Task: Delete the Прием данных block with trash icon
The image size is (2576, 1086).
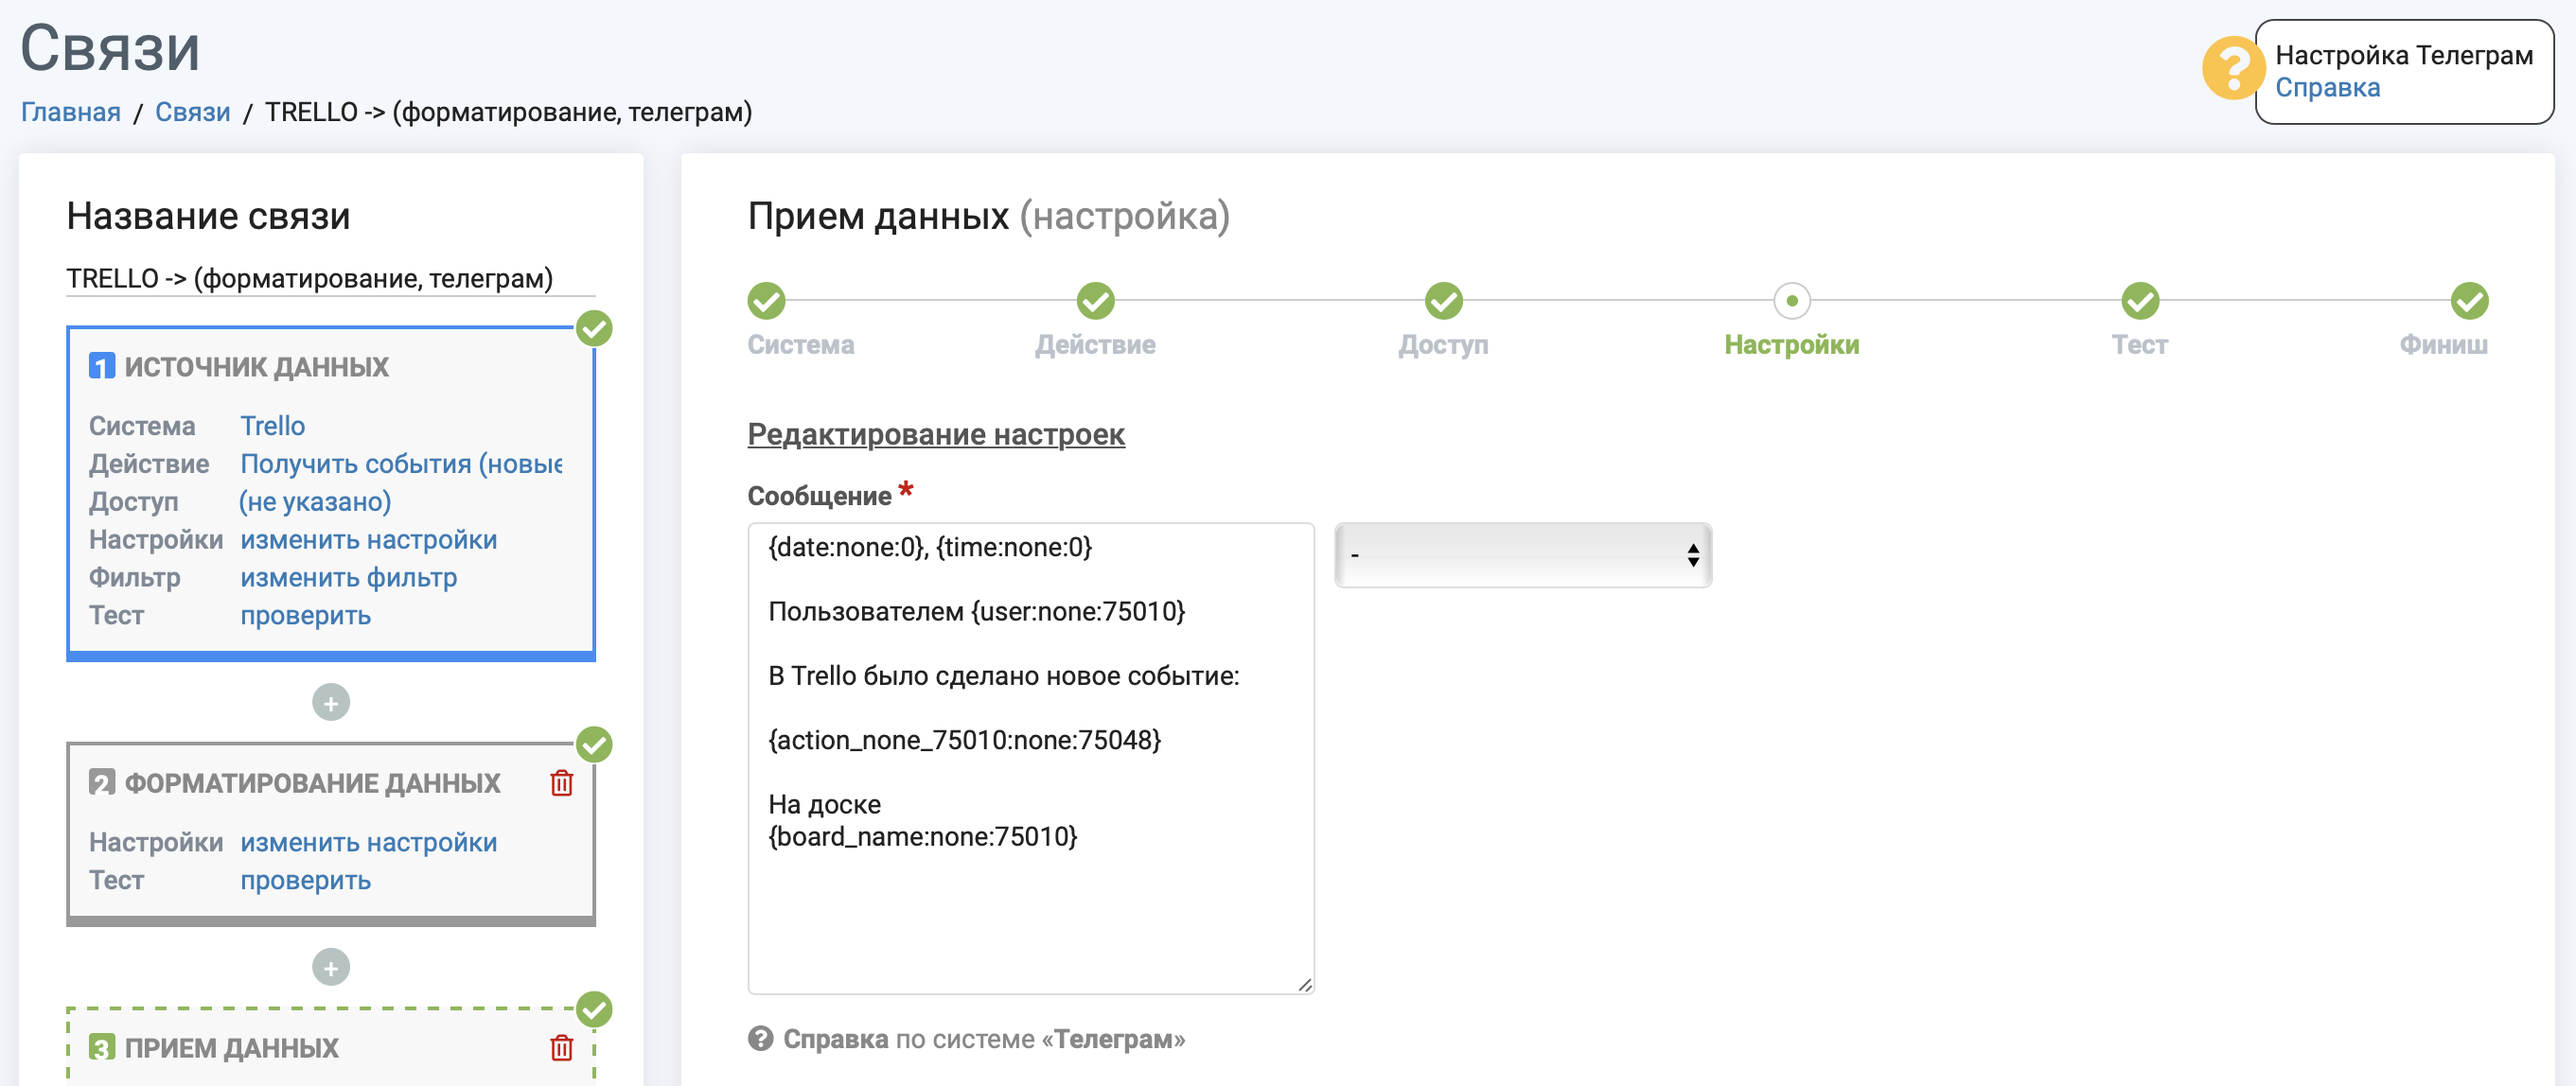Action: click(x=562, y=1047)
